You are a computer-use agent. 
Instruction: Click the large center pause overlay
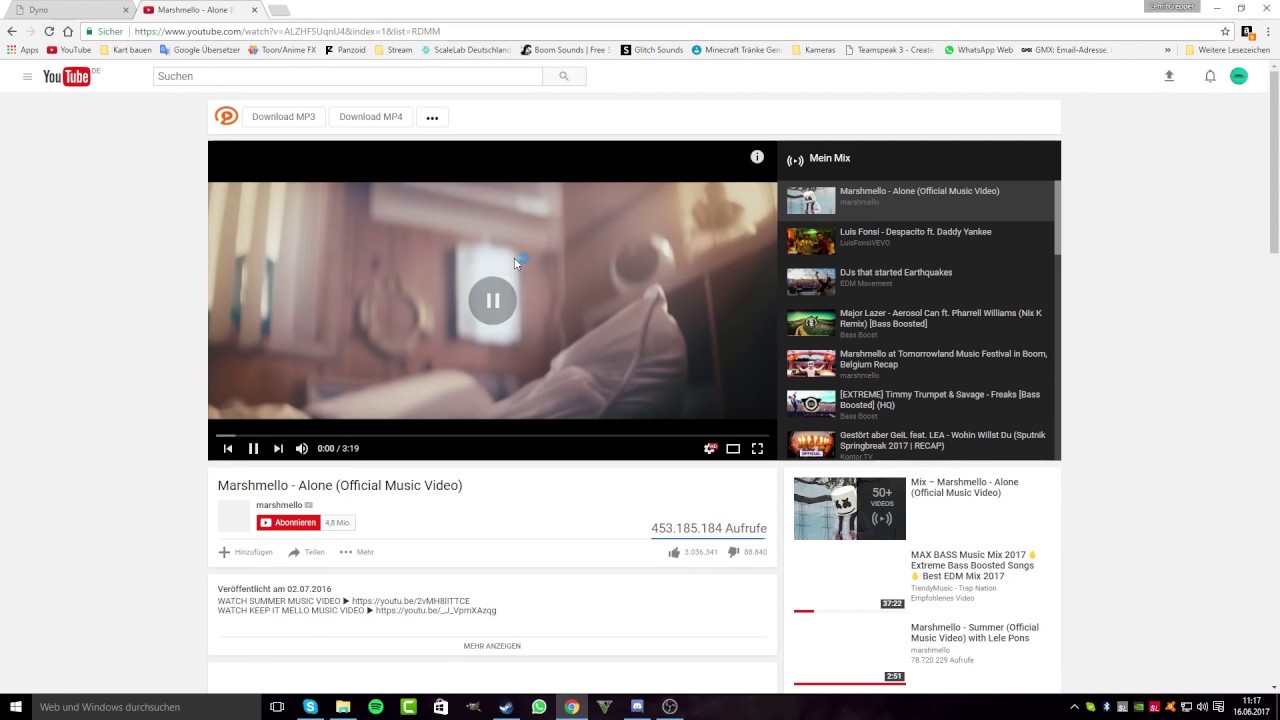(493, 300)
